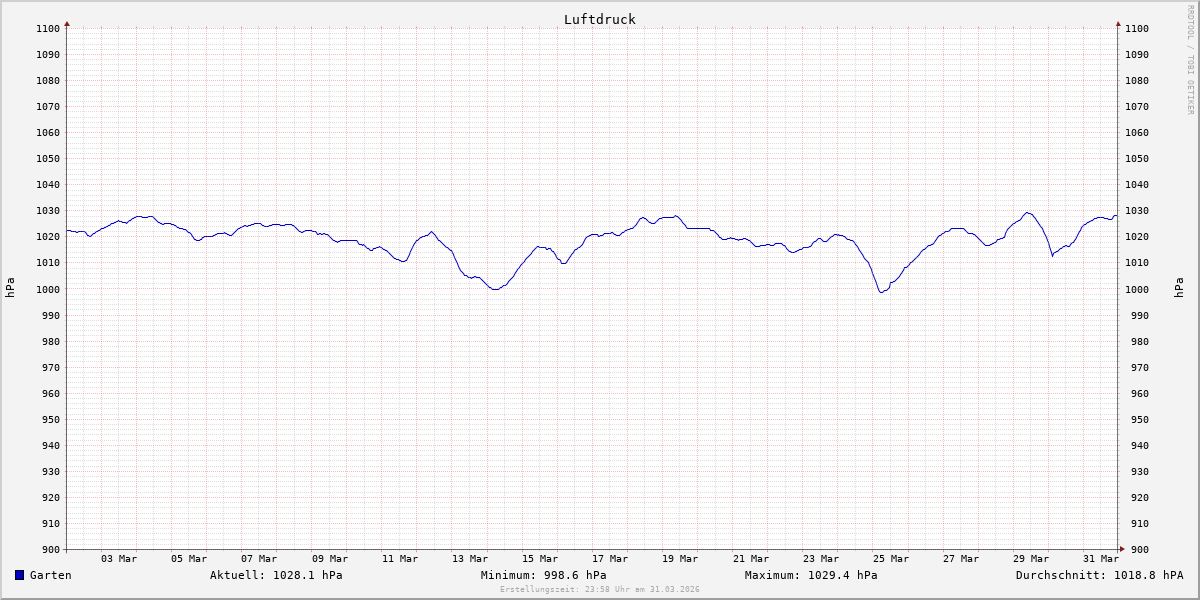
Task: Click the 03 Mar x-axis date label
Action: pyautogui.click(x=119, y=559)
